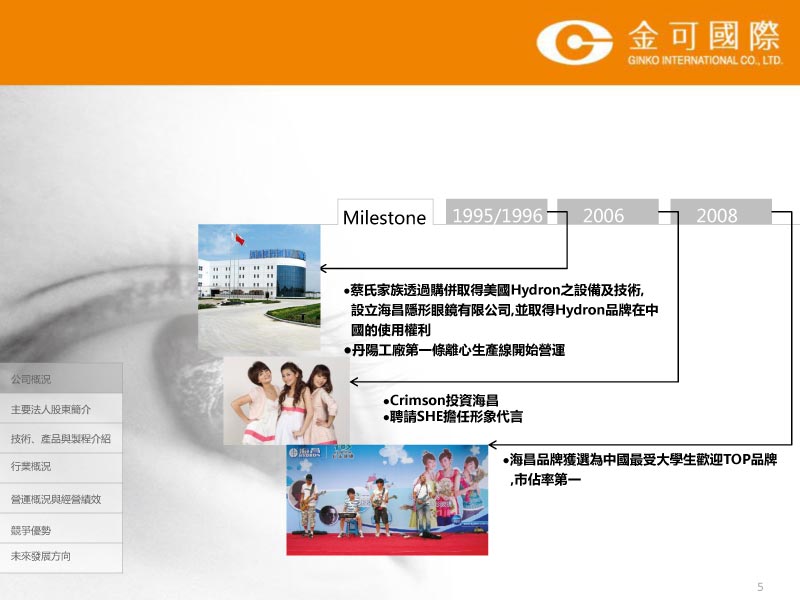Click the text 市佔率第一
The height and width of the screenshot is (600, 800).
coord(545,480)
